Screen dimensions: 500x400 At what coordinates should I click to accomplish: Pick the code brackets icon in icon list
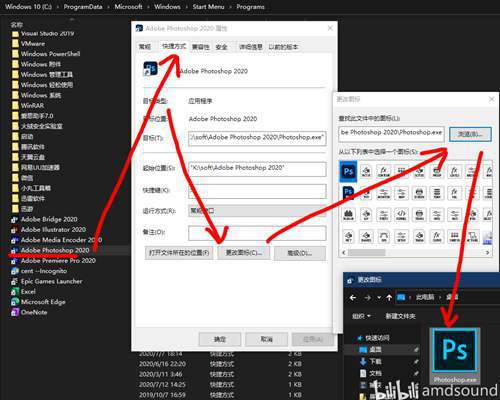coord(401,214)
